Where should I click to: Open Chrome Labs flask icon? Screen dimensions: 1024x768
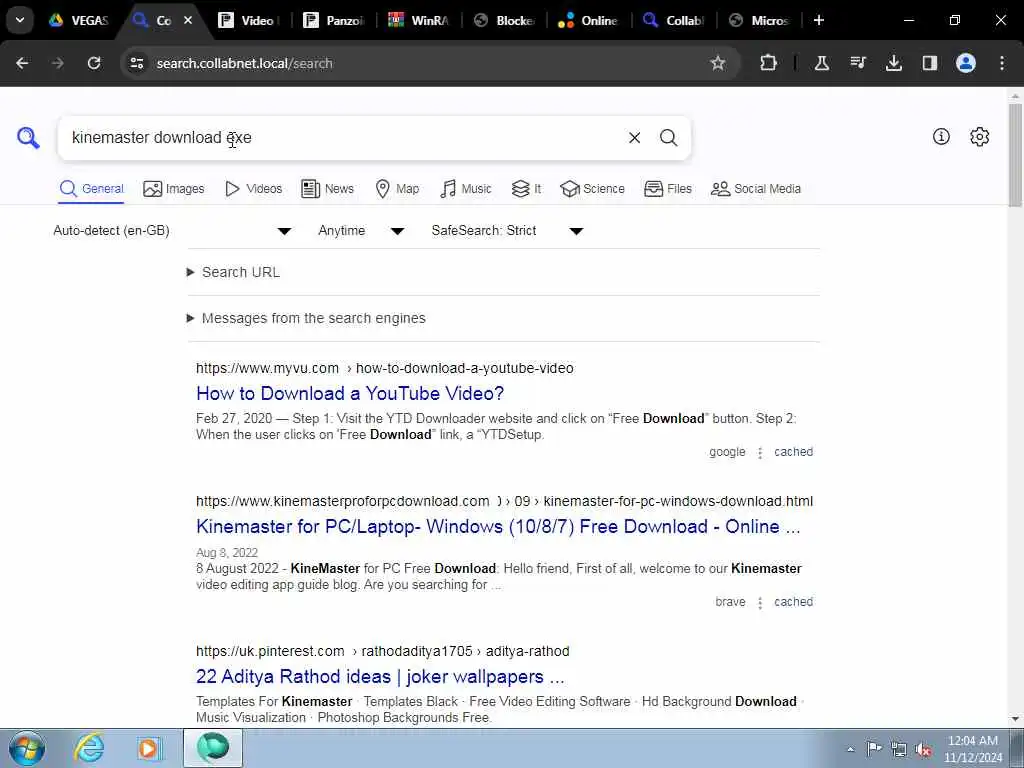pos(822,63)
